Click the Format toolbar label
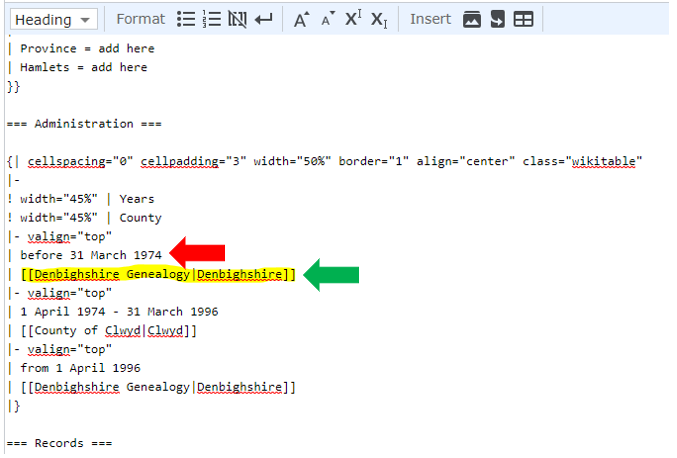Viewport: 677px width, 458px height. 140,19
